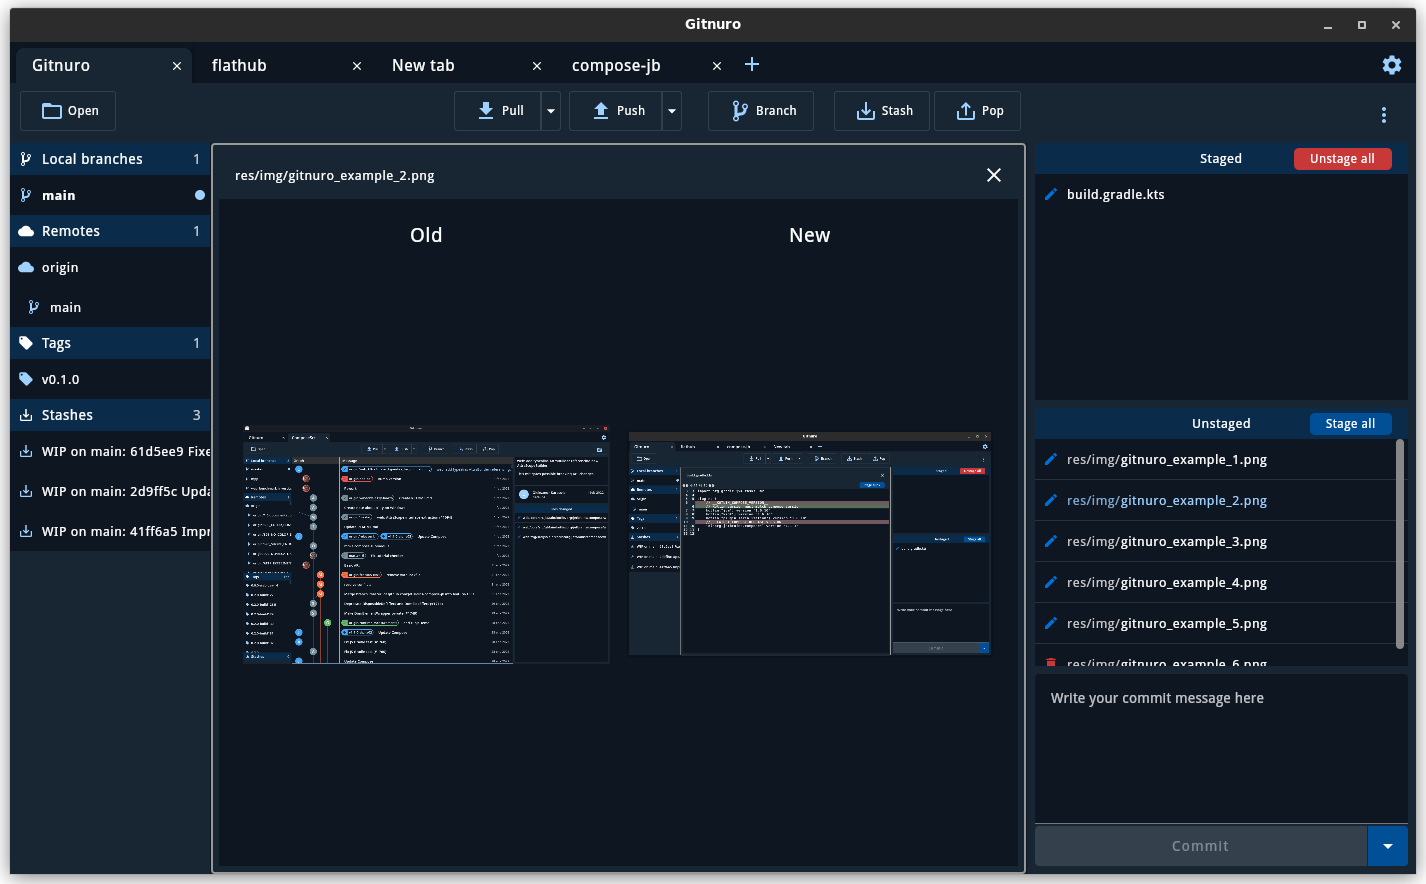1426x884 pixels.
Task: Close the Gitnuro tab
Action: click(177, 66)
